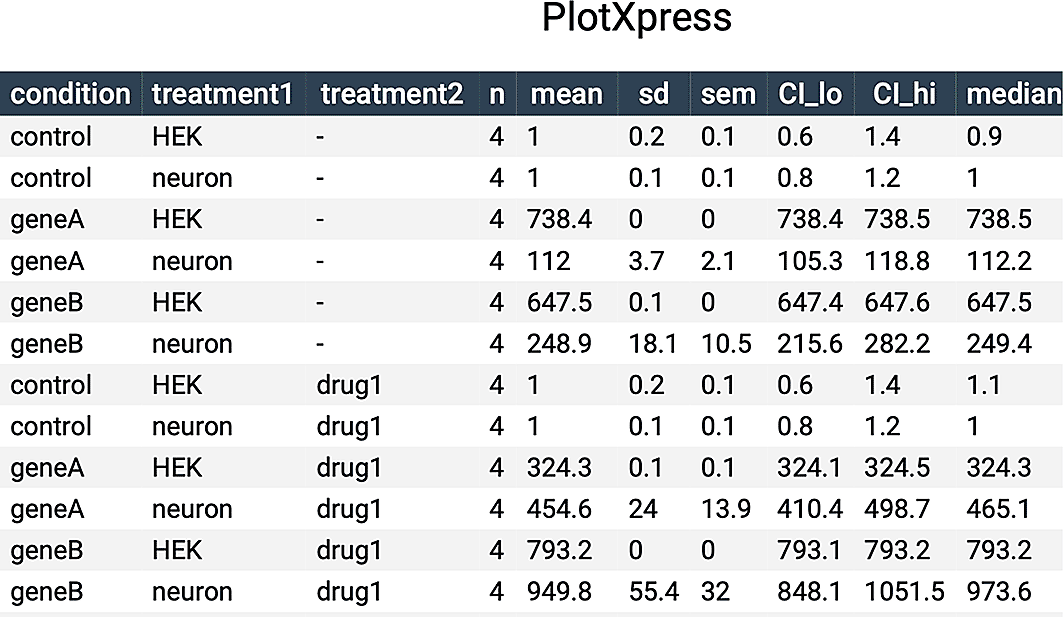Select the geneA HEK mean 738.4 cell

click(x=559, y=220)
